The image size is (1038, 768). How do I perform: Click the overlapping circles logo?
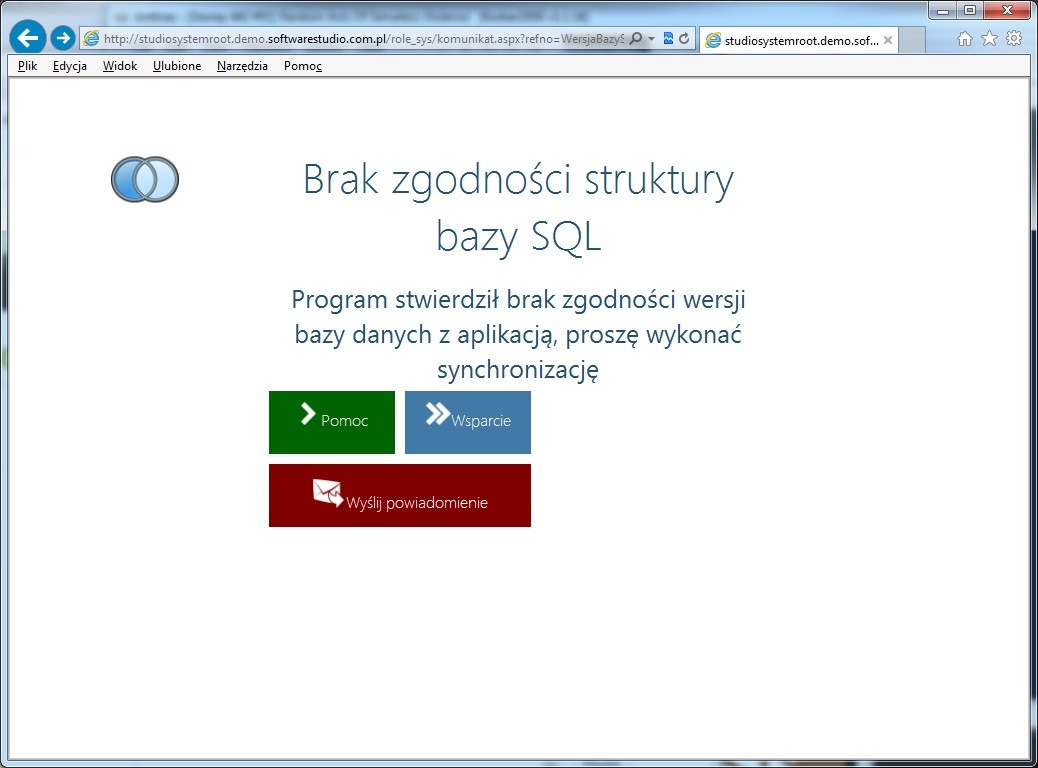(x=145, y=179)
